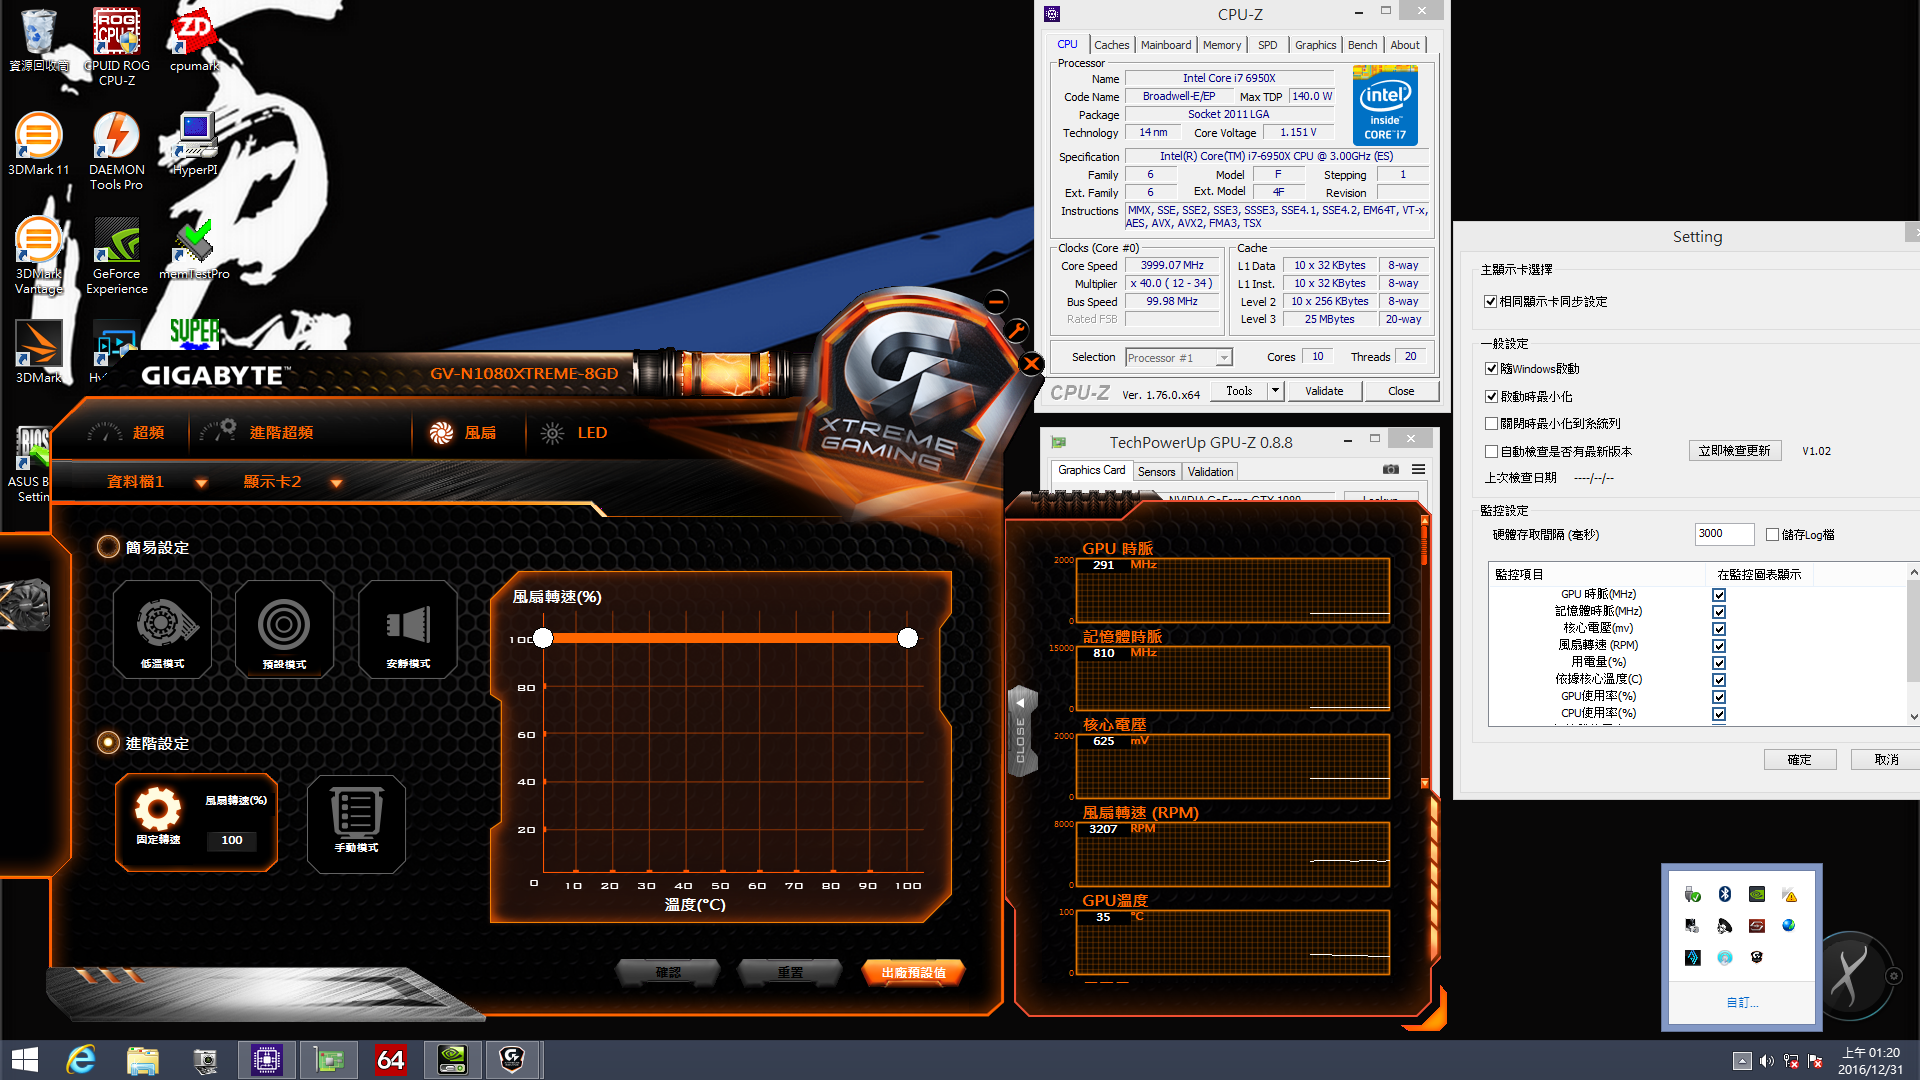1920x1080 pixels.
Task: Click the volume speaker icon in system tray
Action: (1766, 1061)
